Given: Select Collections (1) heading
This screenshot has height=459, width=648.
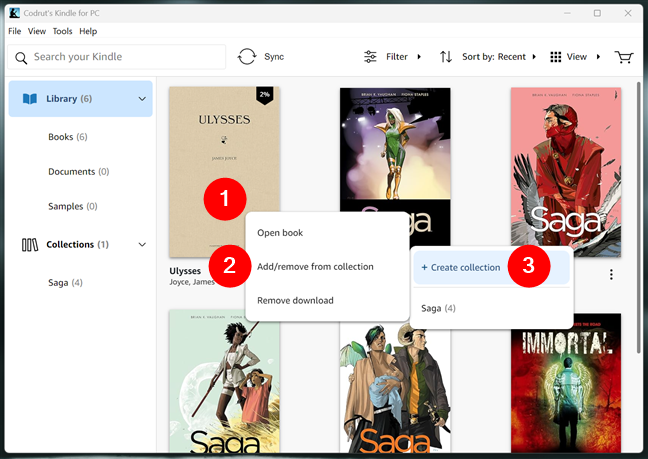Looking at the screenshot, I should 77,245.
